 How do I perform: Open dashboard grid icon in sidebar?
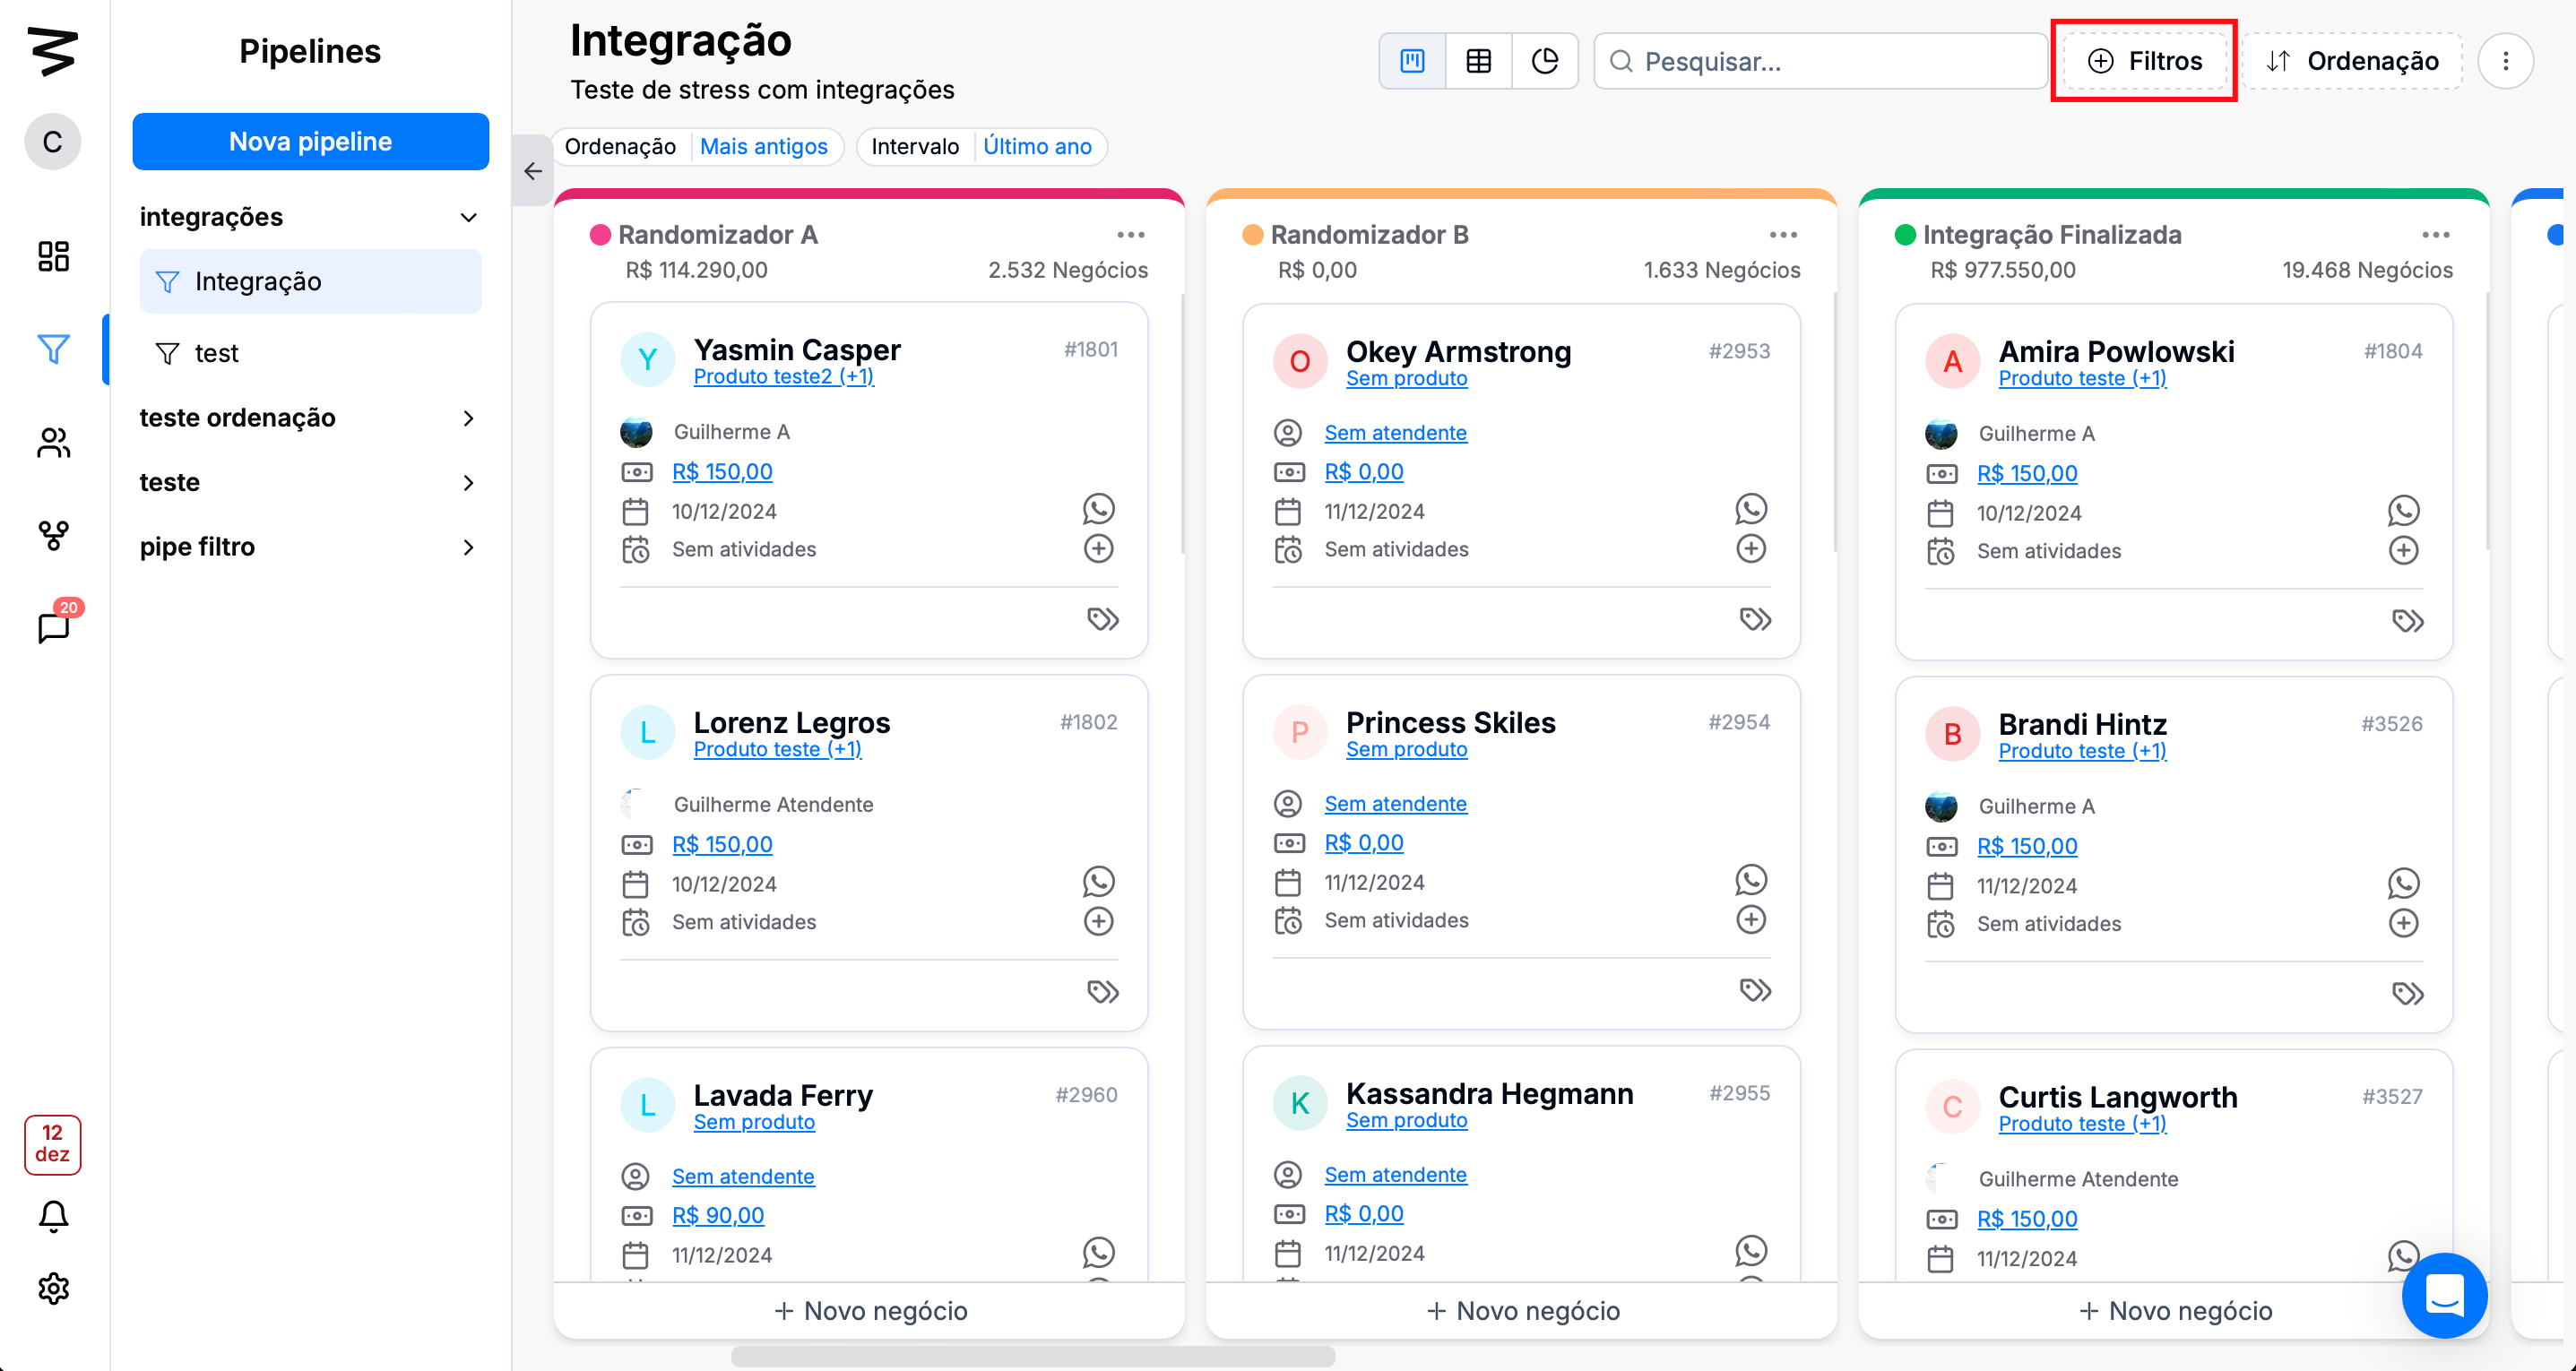[53, 256]
